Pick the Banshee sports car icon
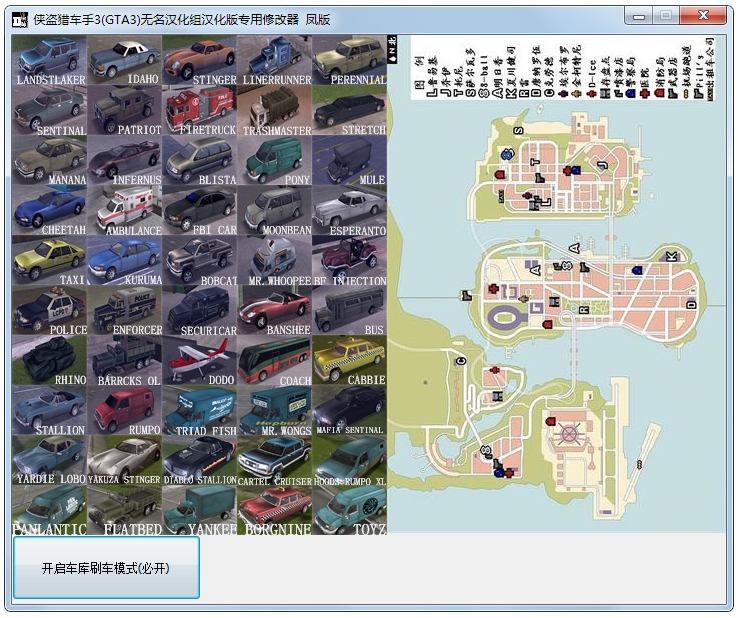Screen dimensions: 738x618 (x=274, y=310)
